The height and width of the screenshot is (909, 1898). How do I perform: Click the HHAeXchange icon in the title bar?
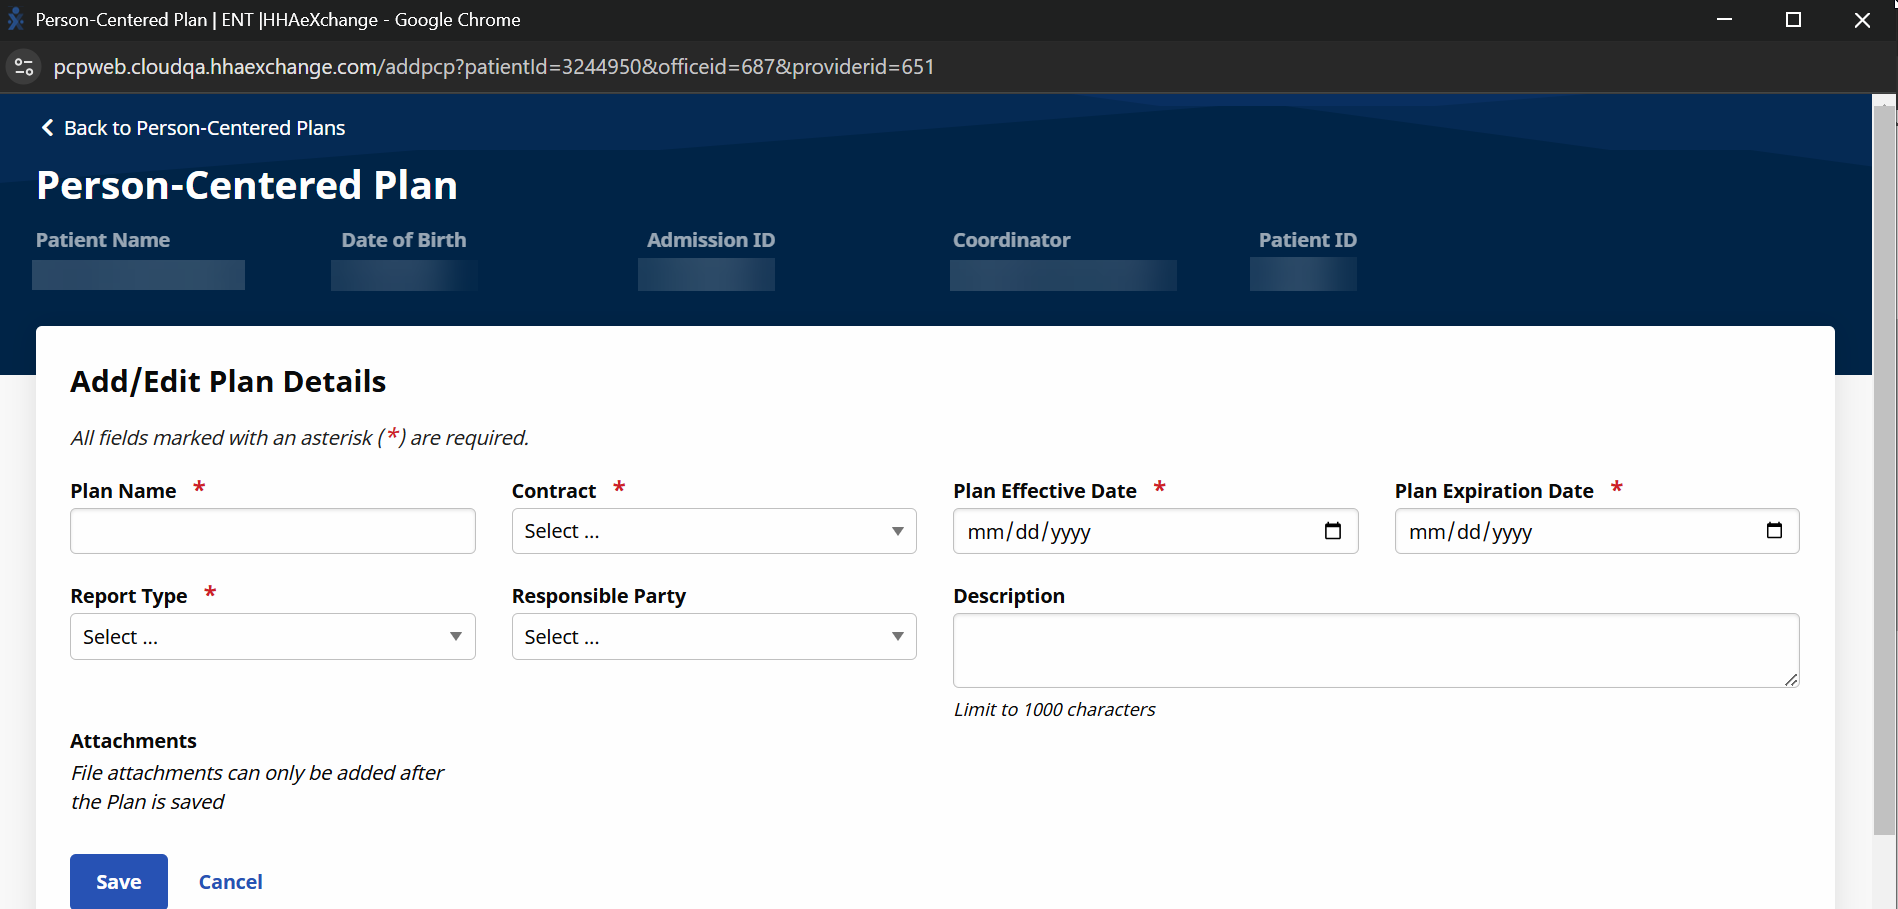pyautogui.click(x=15, y=19)
